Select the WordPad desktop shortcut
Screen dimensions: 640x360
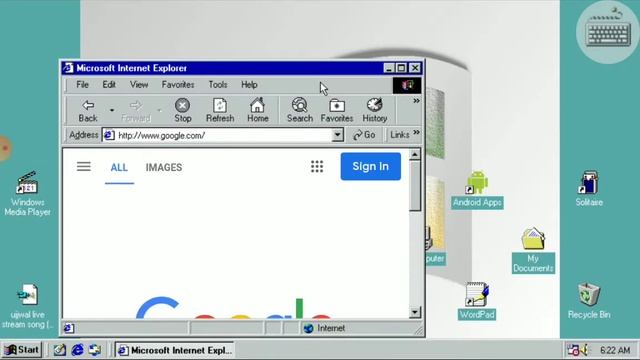click(x=477, y=301)
